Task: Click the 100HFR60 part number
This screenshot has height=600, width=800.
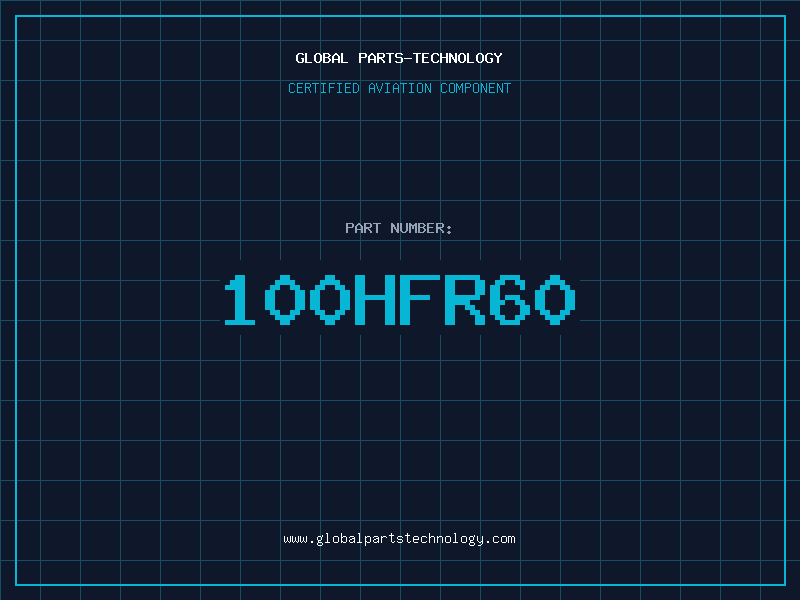Action: [x=399, y=300]
